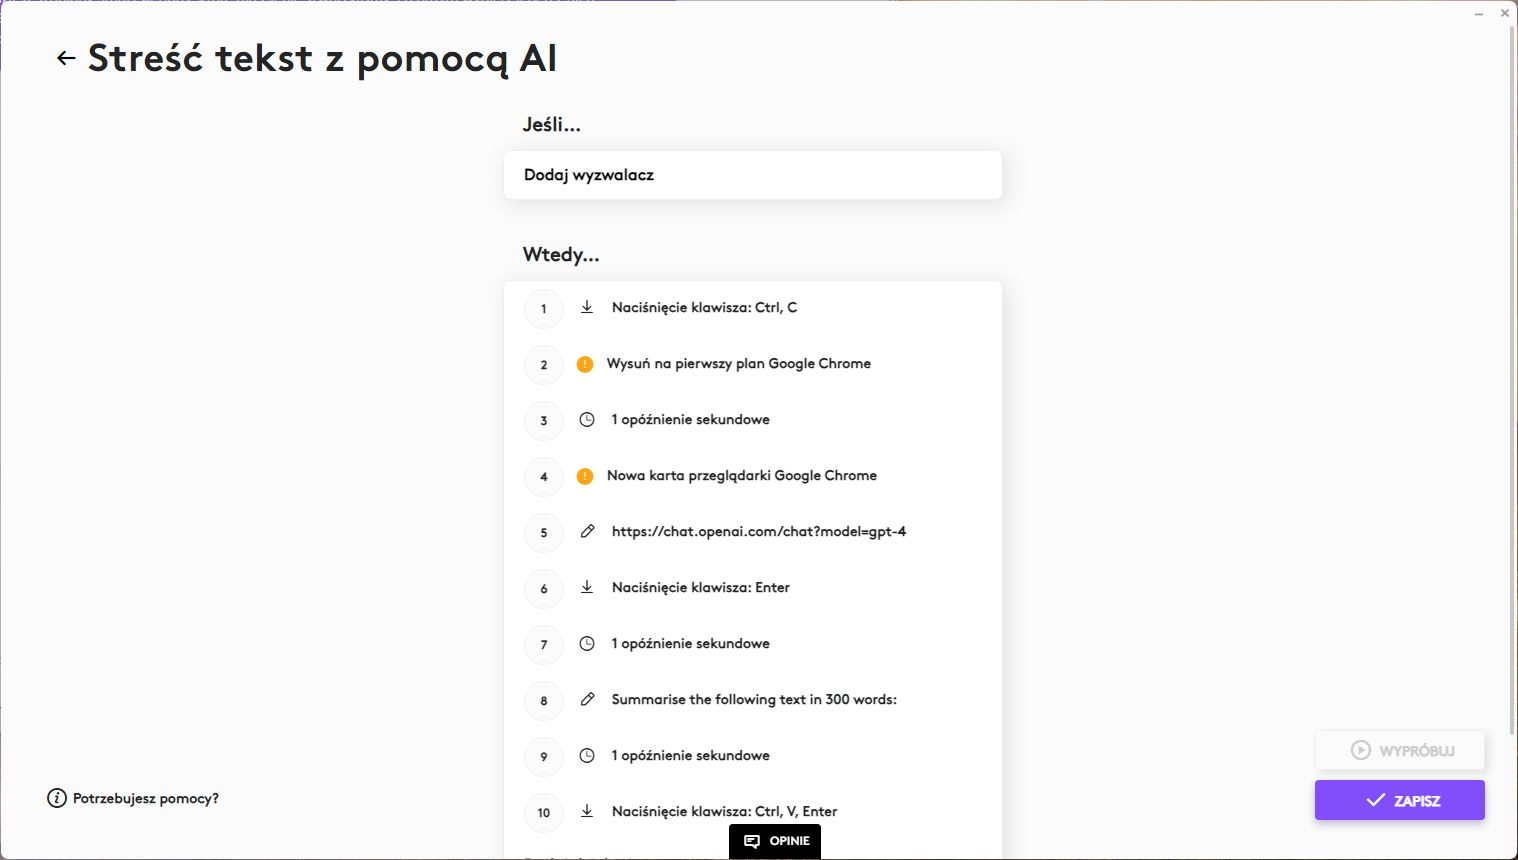Image resolution: width=1518 pixels, height=860 pixels.
Task: Click keystroke icon for Enter key step
Action: [587, 587]
